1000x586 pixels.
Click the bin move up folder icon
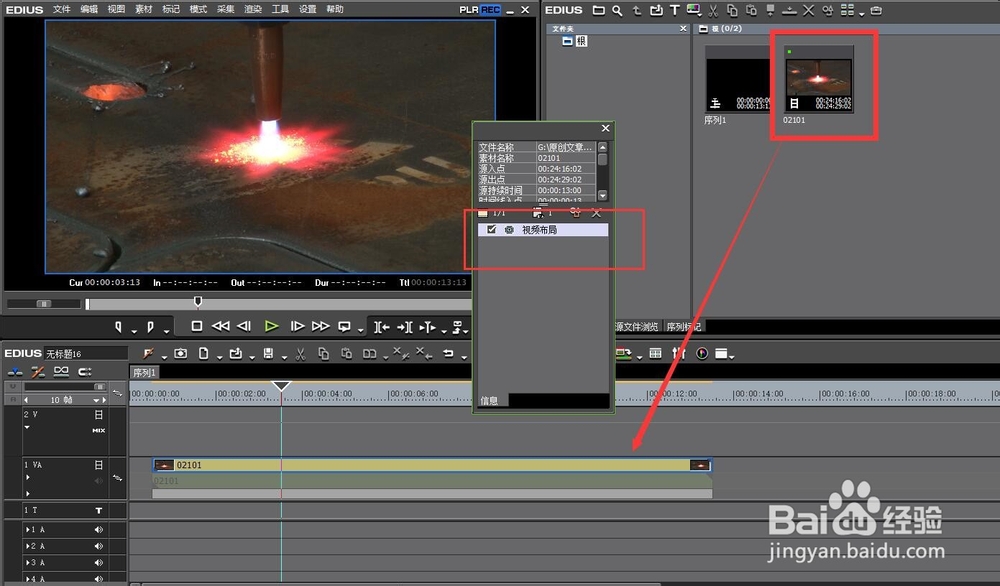pyautogui.click(x=636, y=10)
